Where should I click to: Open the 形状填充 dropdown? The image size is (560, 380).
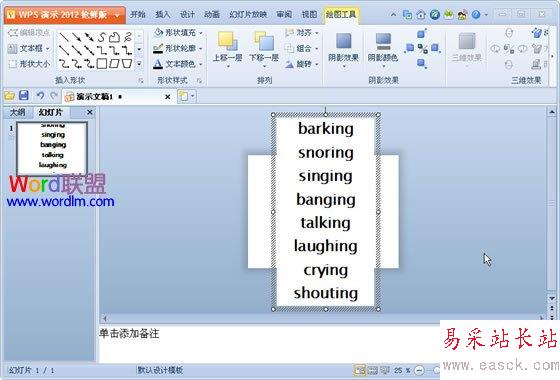[178, 33]
